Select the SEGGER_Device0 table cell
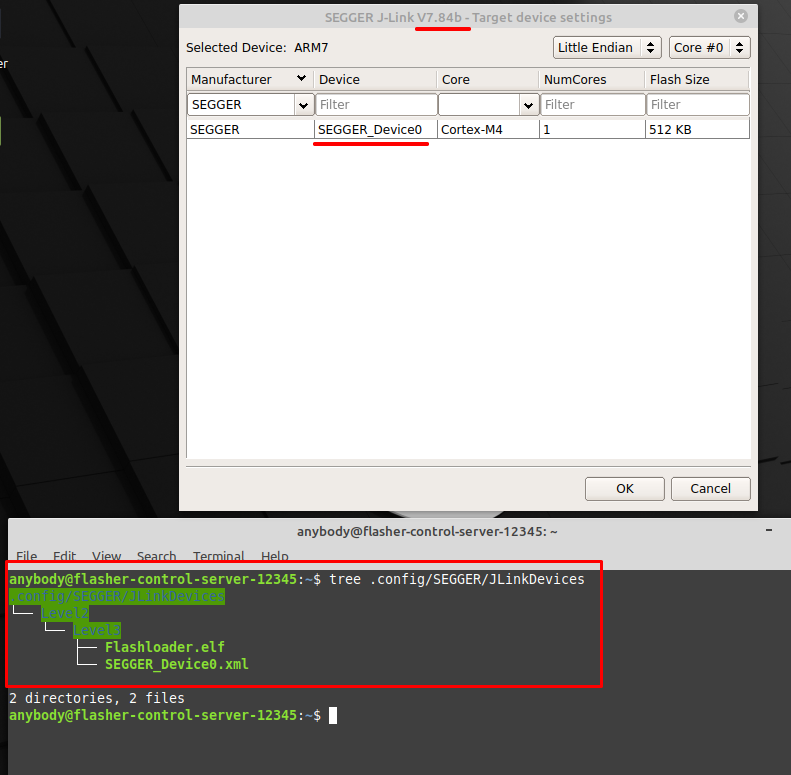 pos(376,130)
